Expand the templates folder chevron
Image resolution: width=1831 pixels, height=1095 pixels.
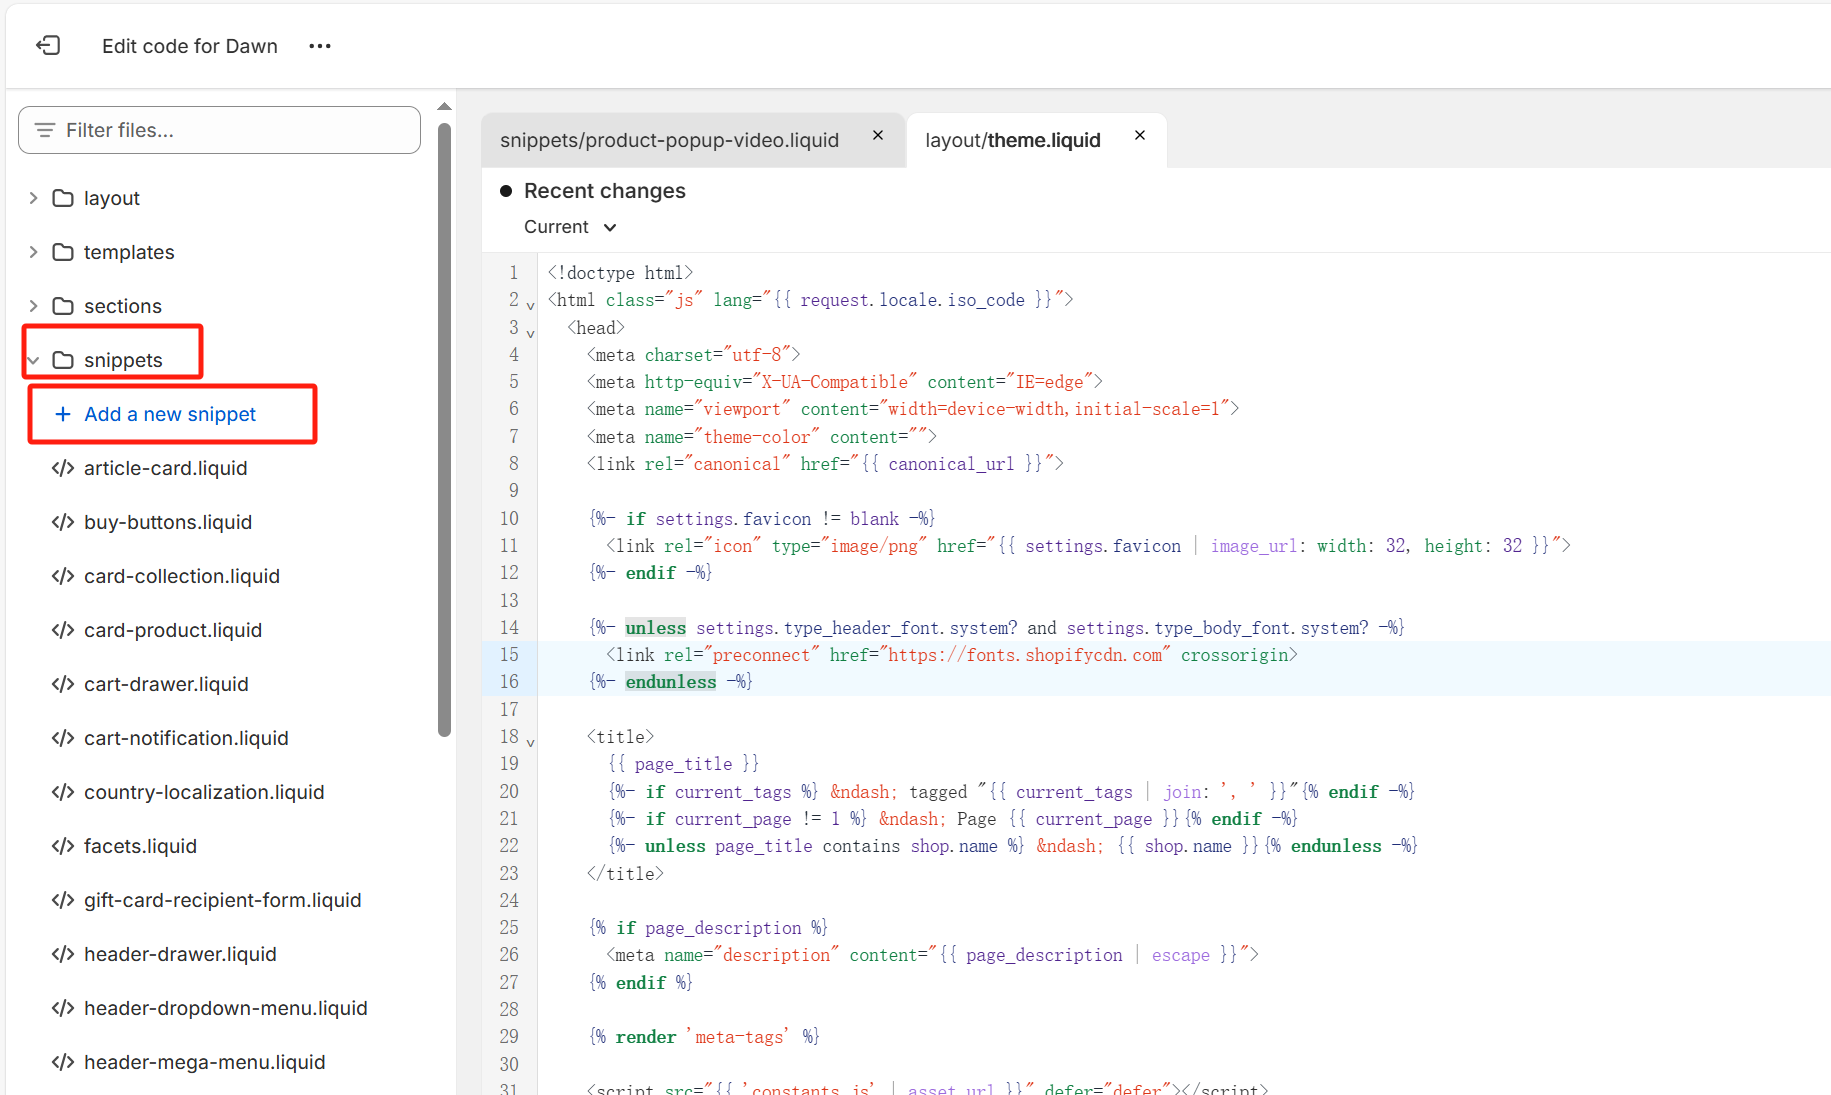coord(33,252)
